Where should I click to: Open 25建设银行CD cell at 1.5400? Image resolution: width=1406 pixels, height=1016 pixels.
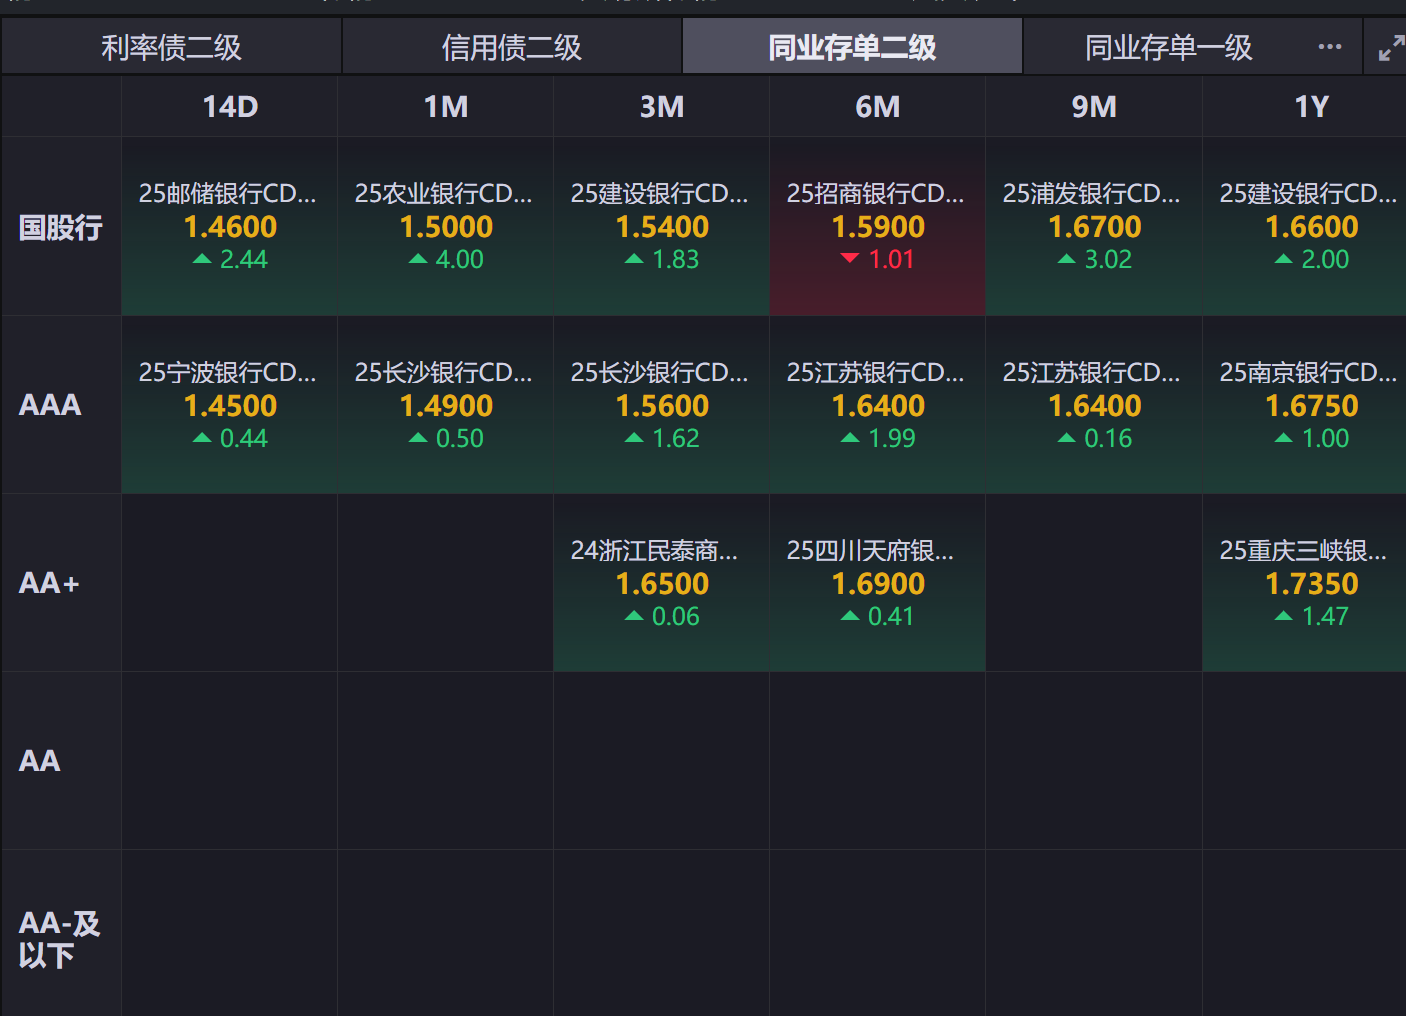pyautogui.click(x=662, y=227)
